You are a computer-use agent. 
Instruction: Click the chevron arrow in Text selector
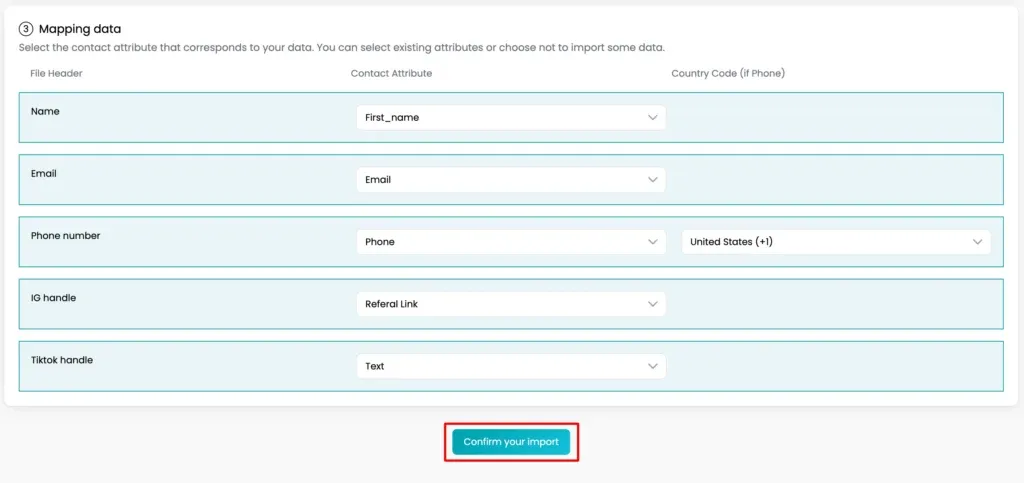click(652, 366)
